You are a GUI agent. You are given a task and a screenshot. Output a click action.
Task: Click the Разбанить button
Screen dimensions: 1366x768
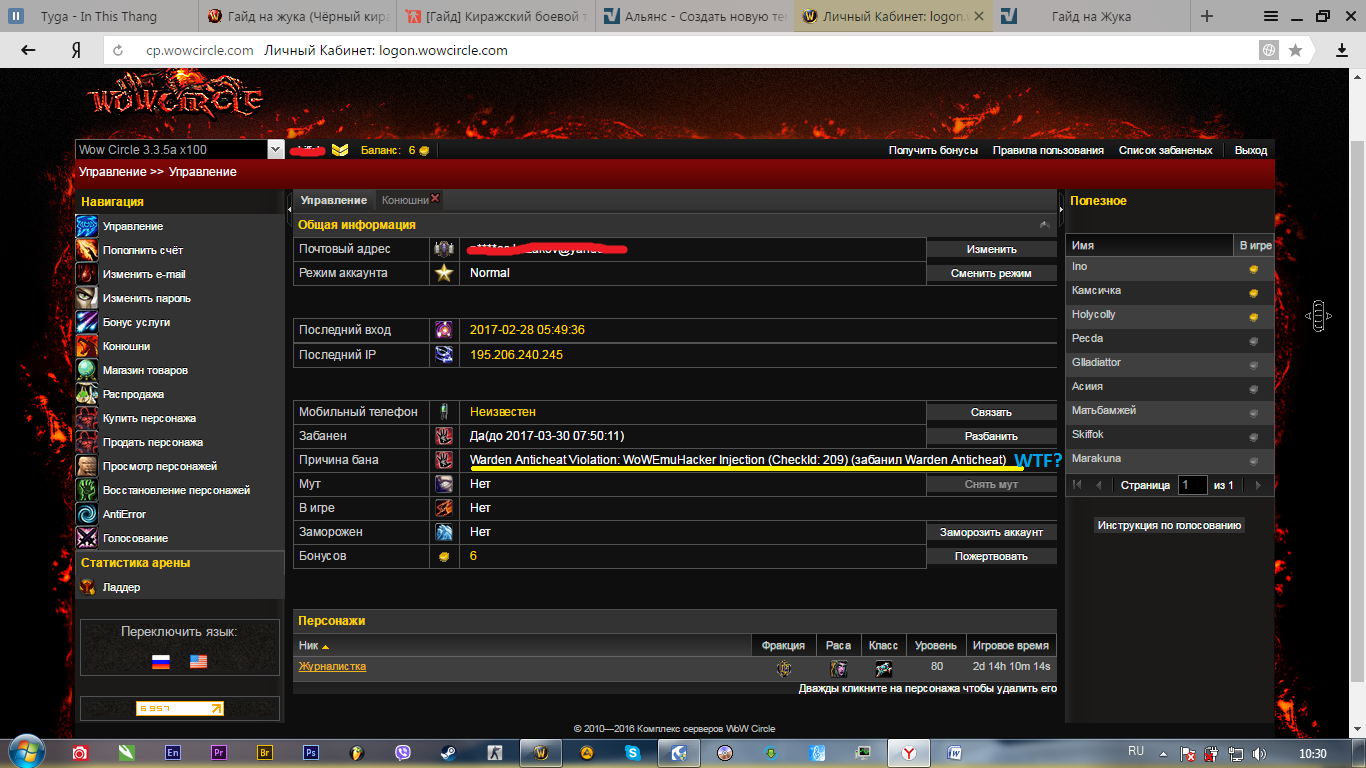pos(991,436)
